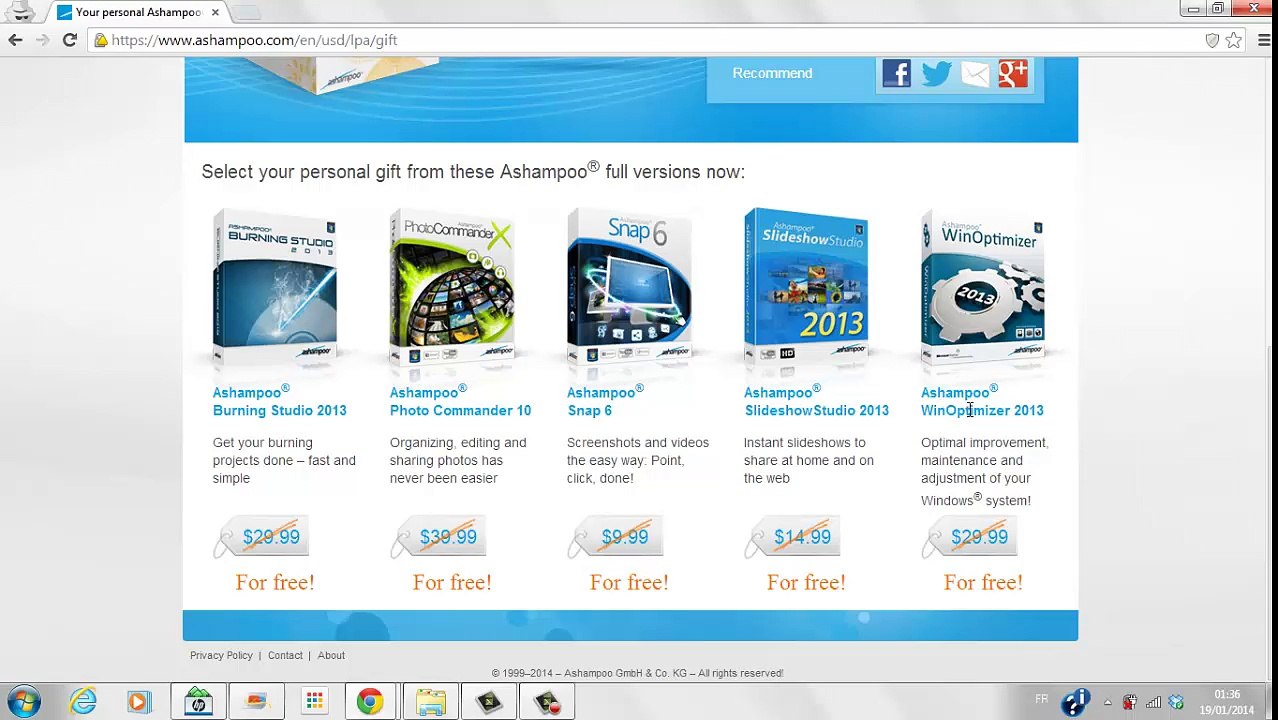Open the Privacy Policy footer link
The height and width of the screenshot is (720, 1278).
tap(221, 655)
